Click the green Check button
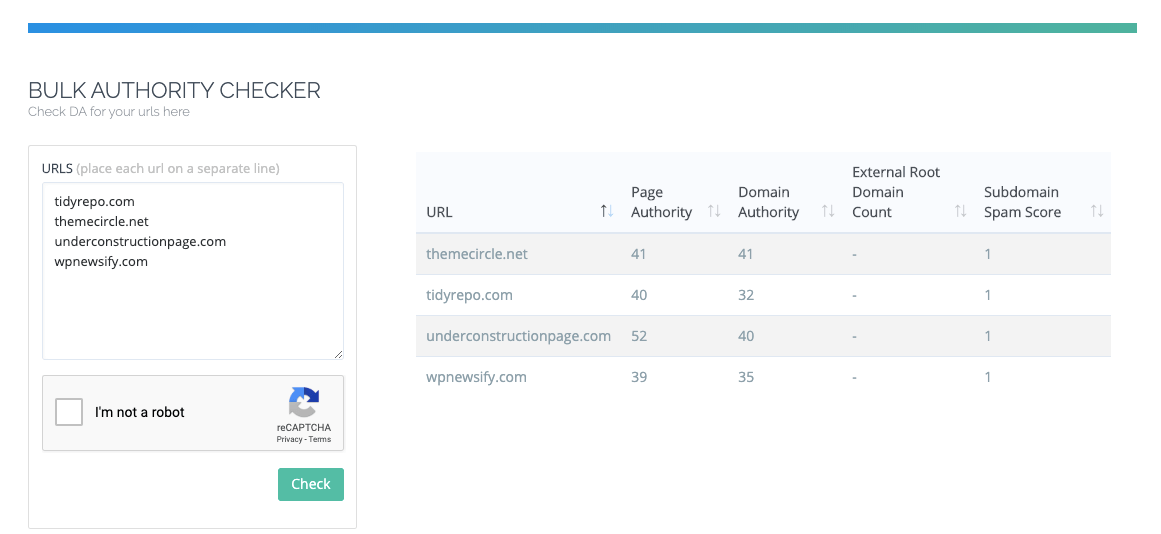Image resolution: width=1161 pixels, height=534 pixels. click(x=311, y=484)
